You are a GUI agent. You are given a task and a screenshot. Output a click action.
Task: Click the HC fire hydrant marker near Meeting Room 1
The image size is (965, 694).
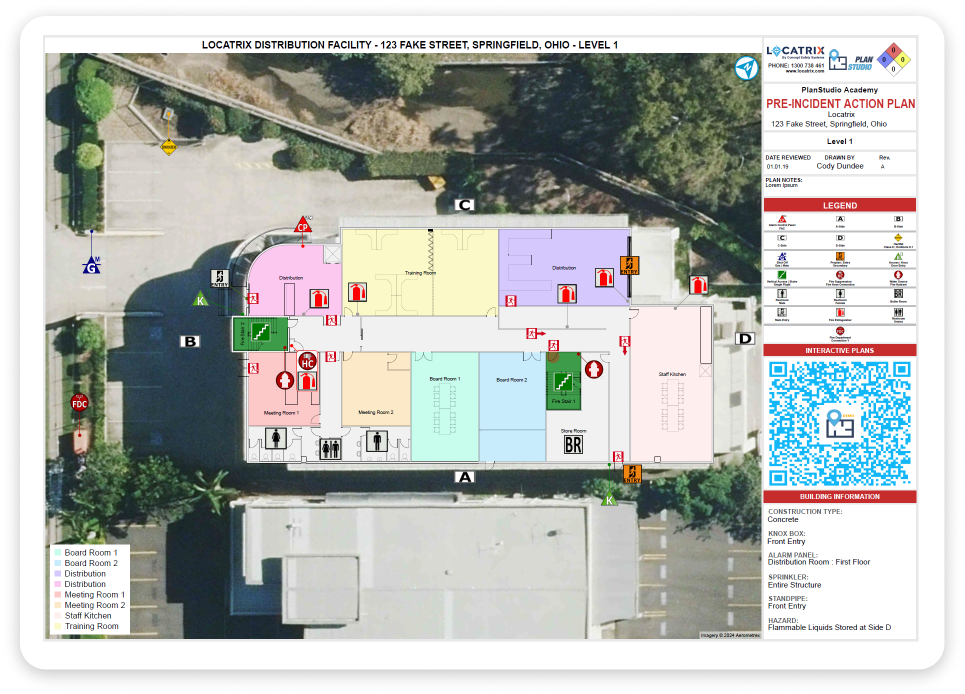tap(306, 362)
